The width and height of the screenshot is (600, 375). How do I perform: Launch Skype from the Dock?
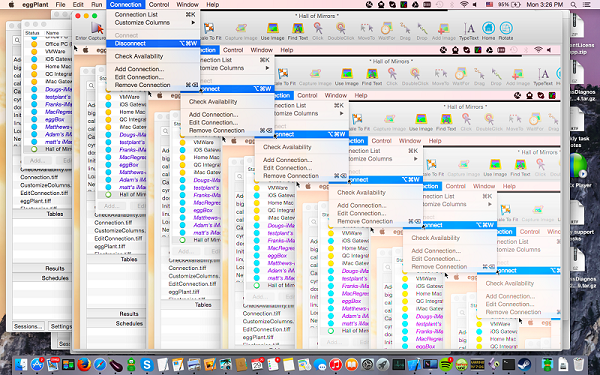point(147,365)
